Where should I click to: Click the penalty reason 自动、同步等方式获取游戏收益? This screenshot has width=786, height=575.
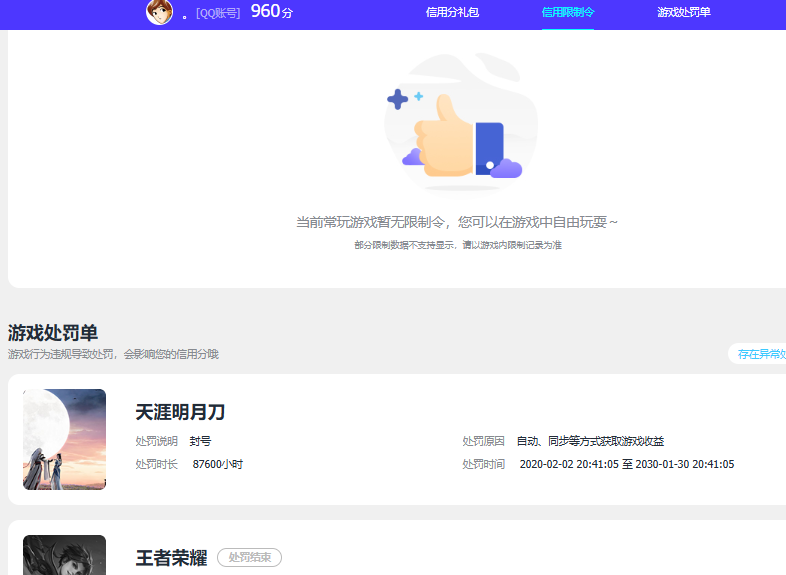[591, 441]
